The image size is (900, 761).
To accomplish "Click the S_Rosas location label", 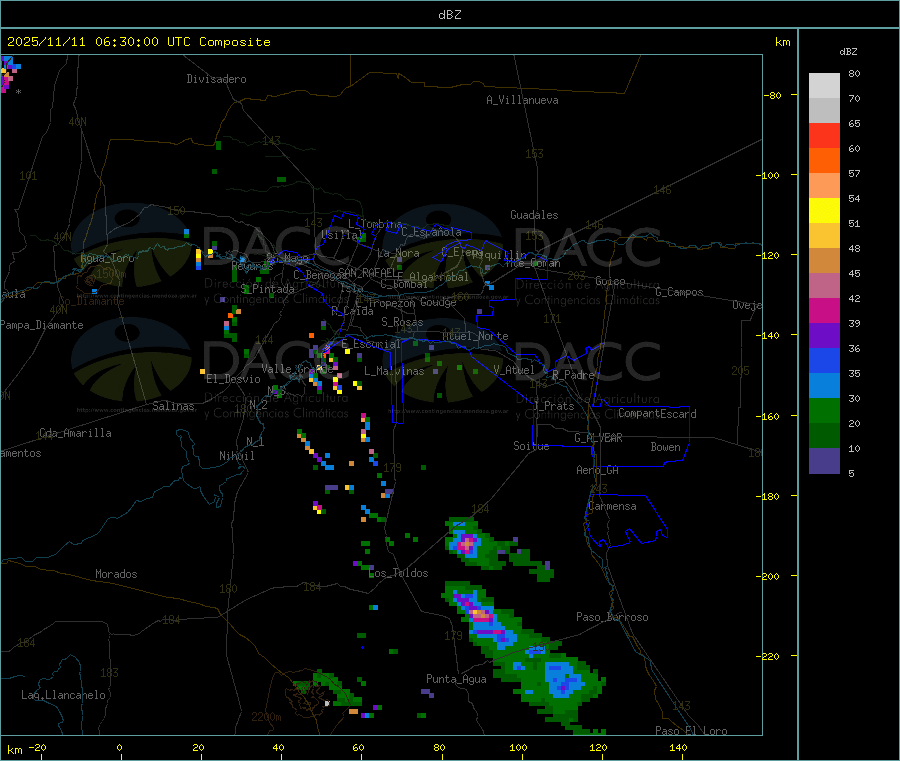I will coord(402,323).
